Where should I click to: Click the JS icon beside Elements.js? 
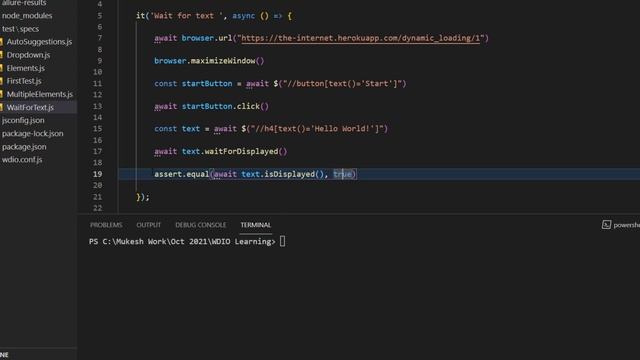2,68
